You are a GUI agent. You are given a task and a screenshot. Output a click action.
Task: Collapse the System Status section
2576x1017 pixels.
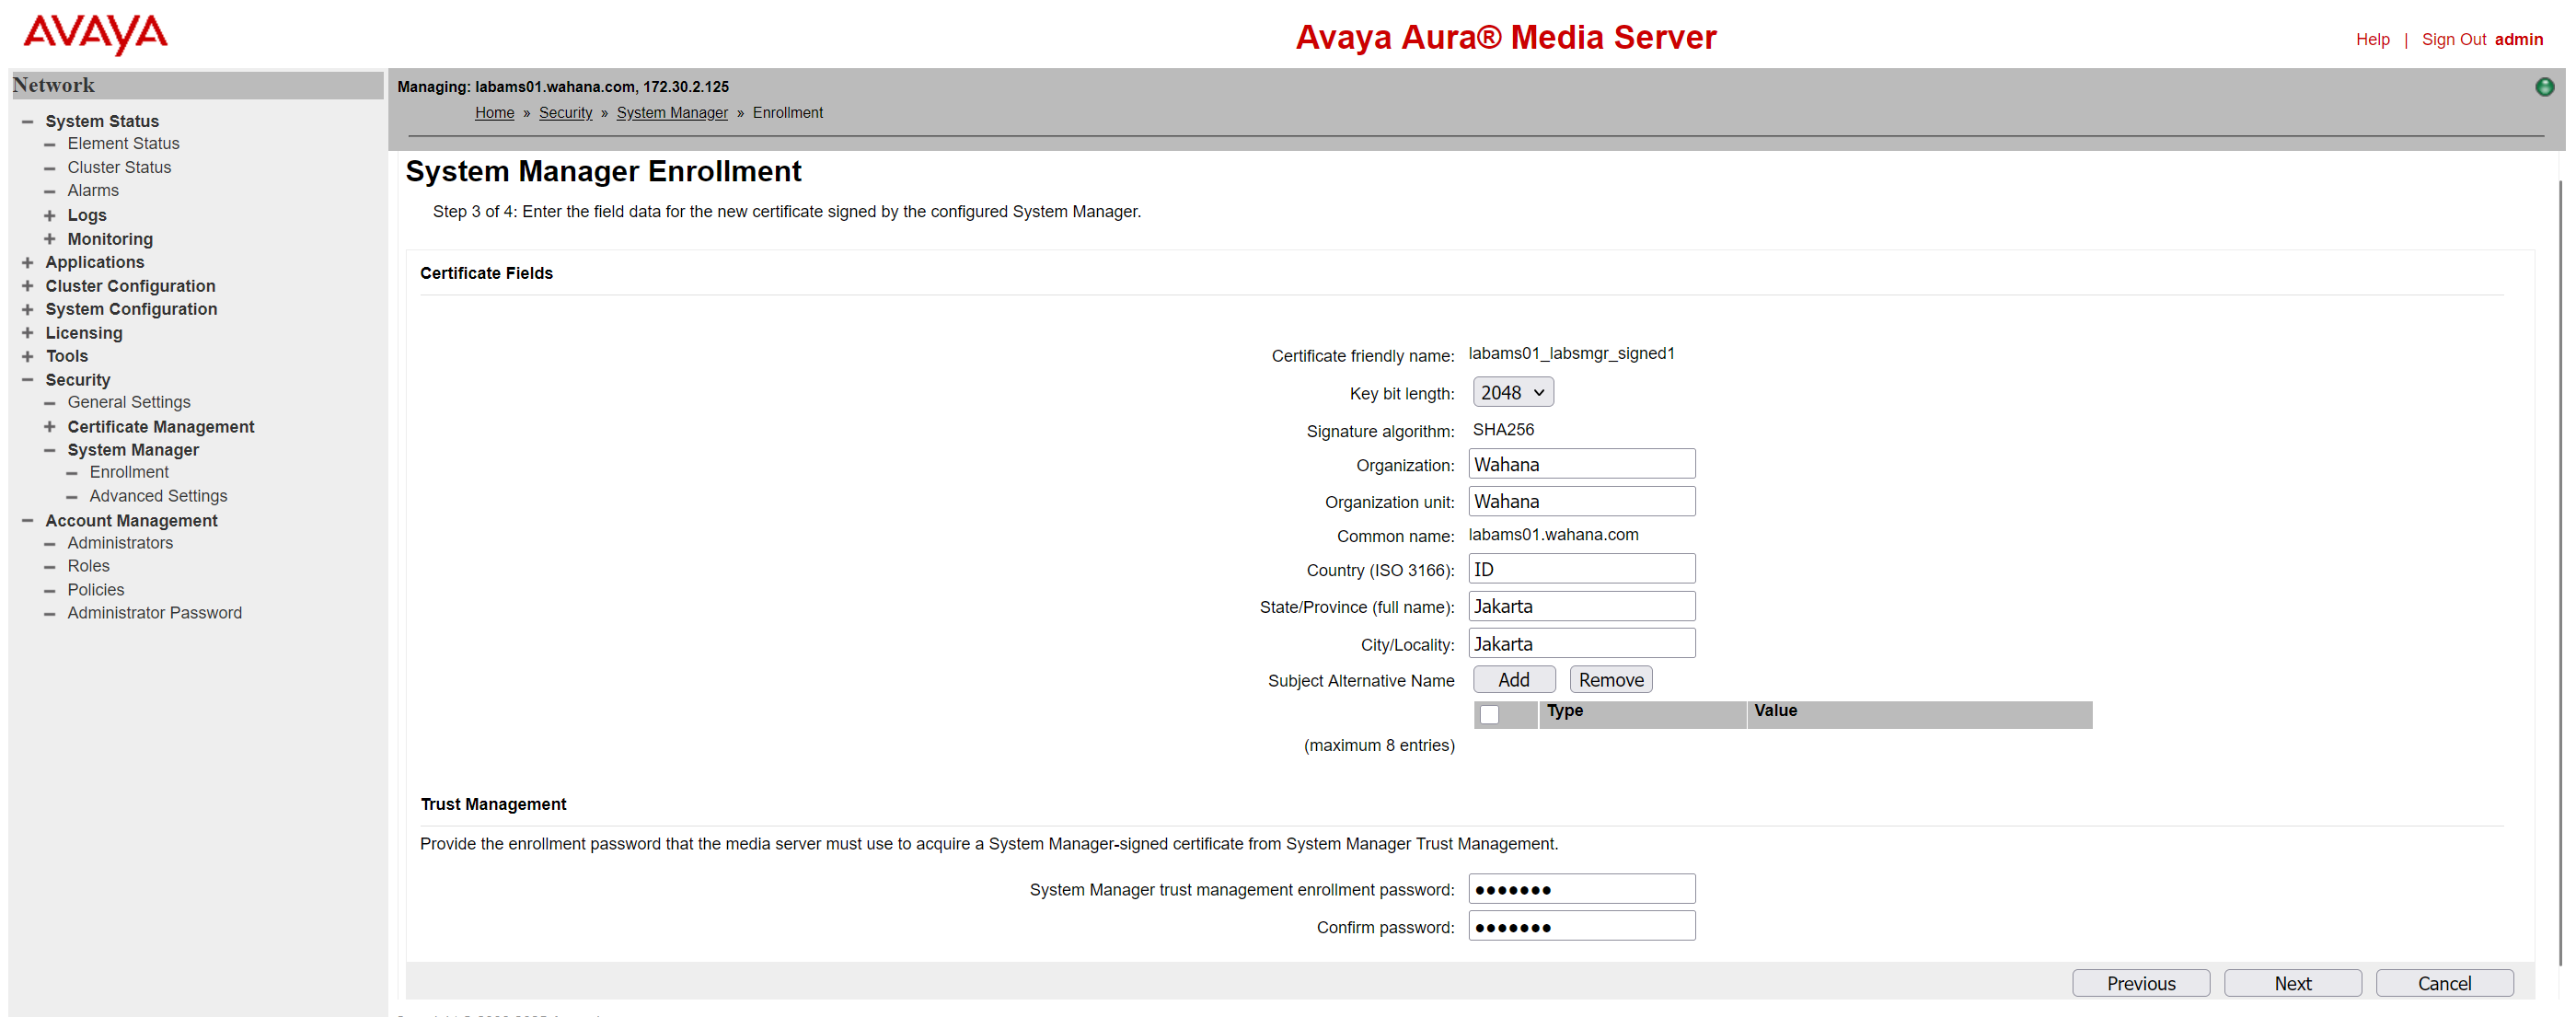click(27, 120)
